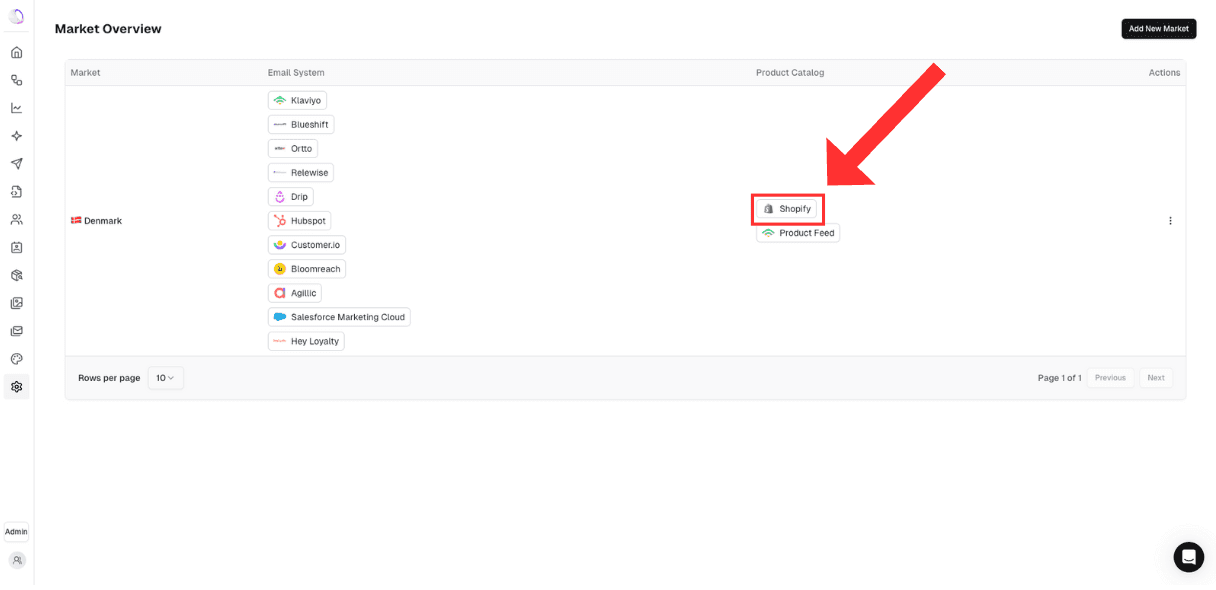The image size is (1216, 590).
Task: Click the Previous page button
Action: click(x=1110, y=378)
